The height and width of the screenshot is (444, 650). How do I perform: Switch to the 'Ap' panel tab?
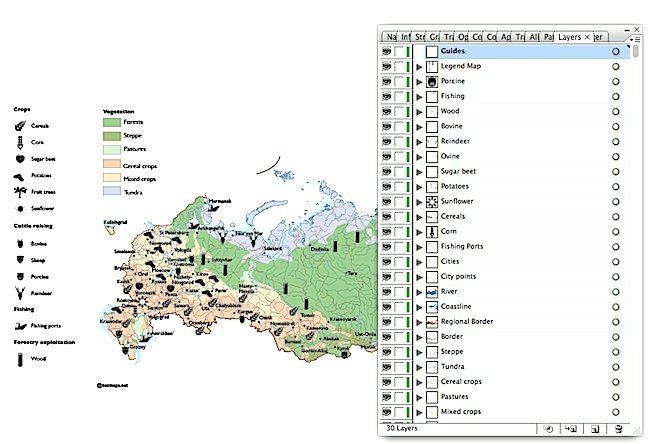point(505,37)
